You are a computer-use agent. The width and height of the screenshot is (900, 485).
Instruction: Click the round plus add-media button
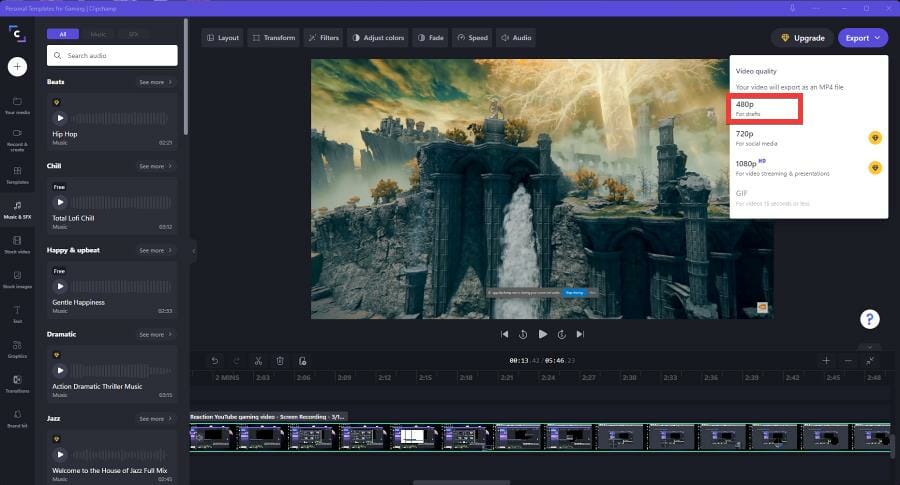[x=17, y=67]
